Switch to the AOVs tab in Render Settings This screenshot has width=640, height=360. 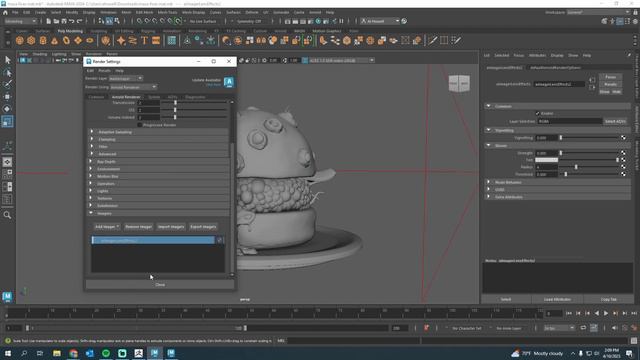pos(172,97)
